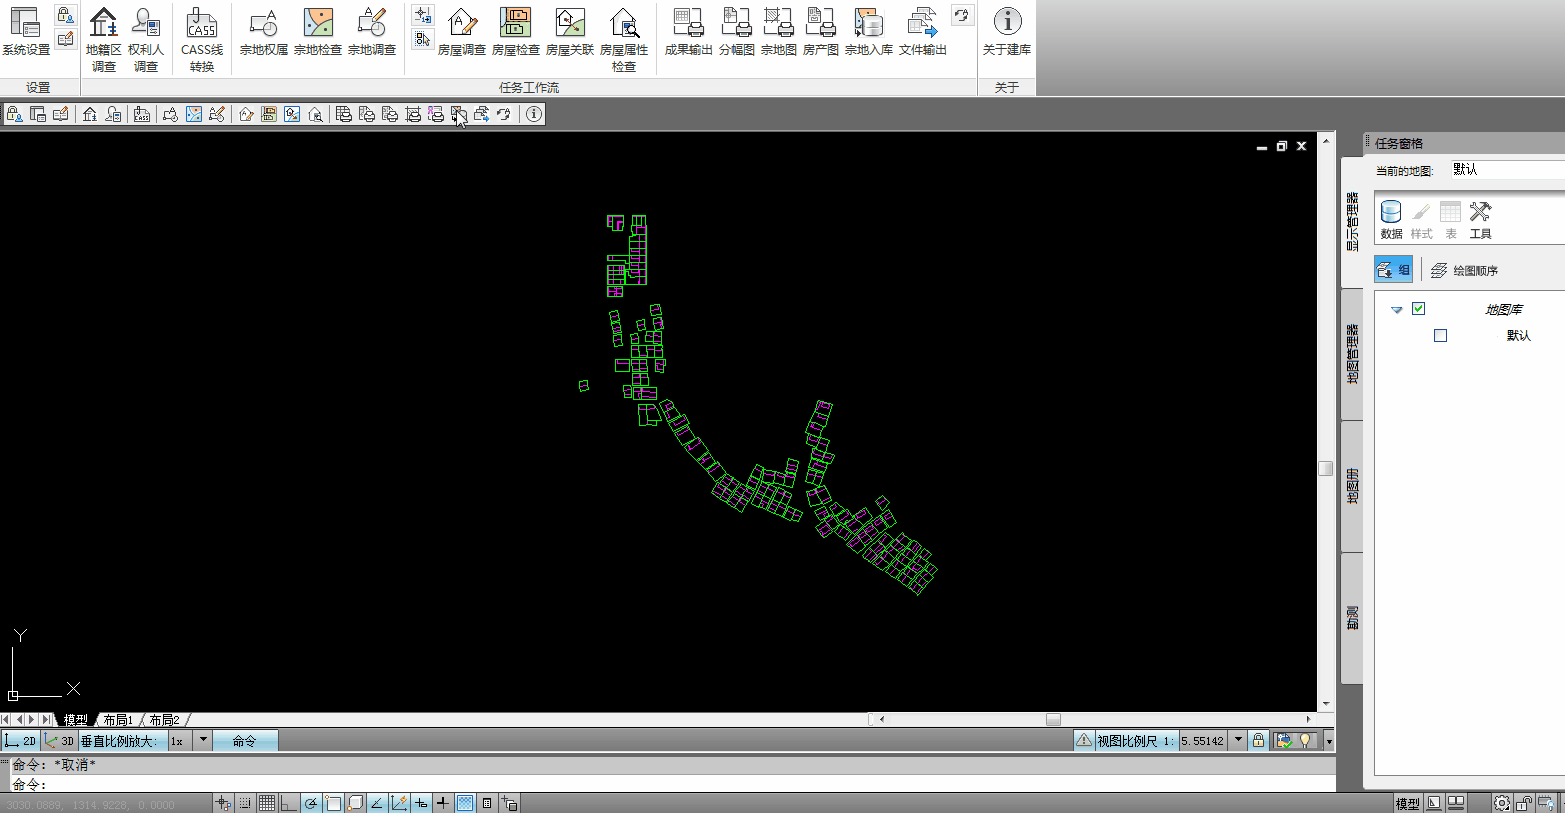Open the 房屋关联 tool
The image size is (1565, 813).
570,32
